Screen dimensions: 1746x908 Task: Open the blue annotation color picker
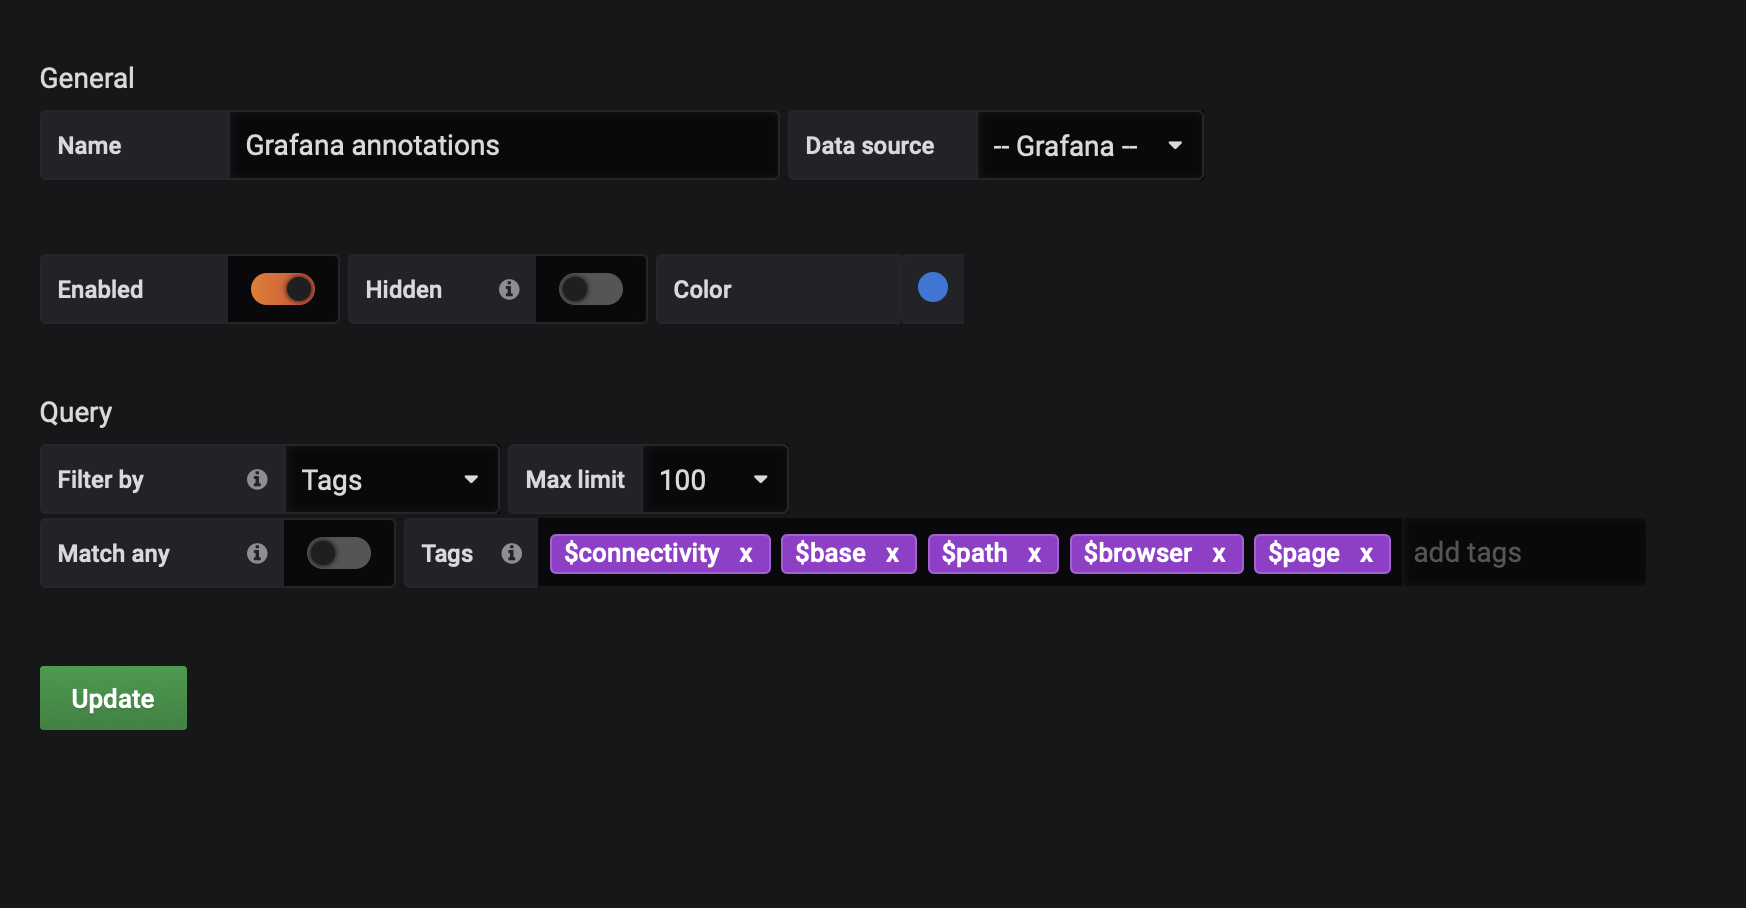tap(933, 288)
